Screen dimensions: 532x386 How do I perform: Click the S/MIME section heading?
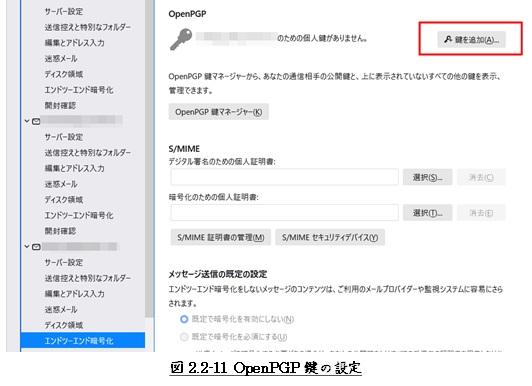(184, 149)
